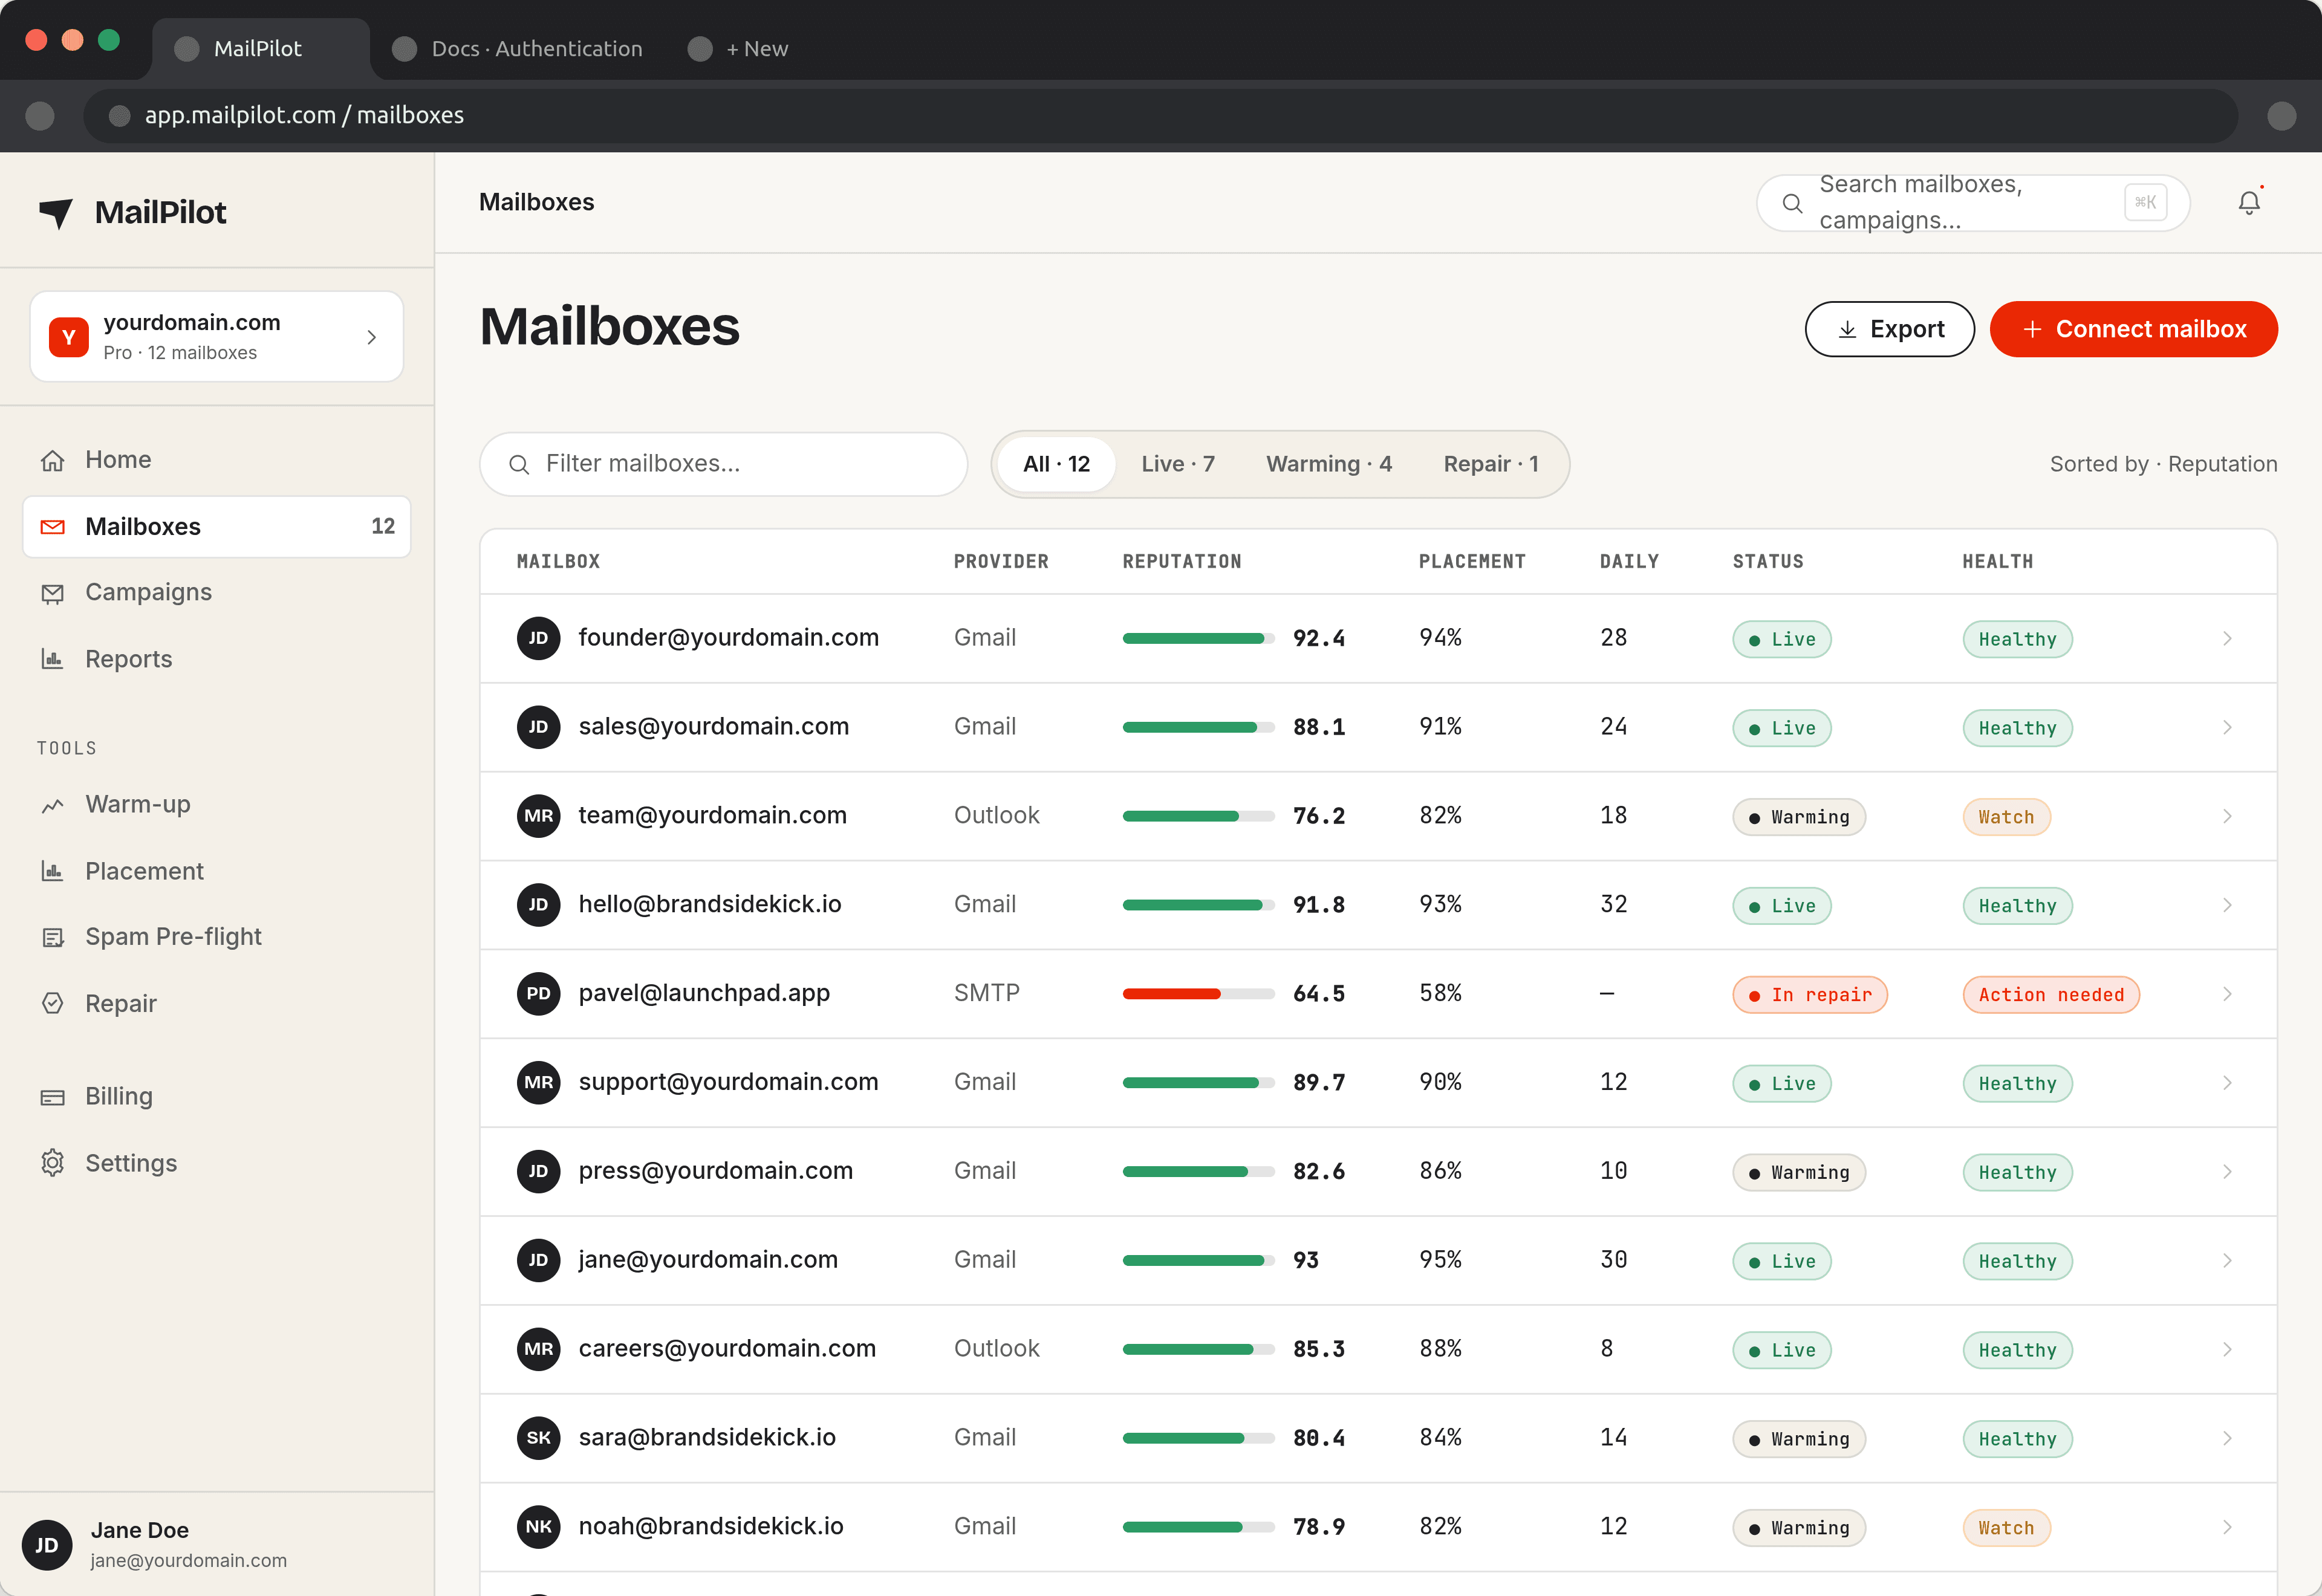Select the 'Live · 7' filter tab
Screen dimensions: 2322x1596
[1178, 464]
